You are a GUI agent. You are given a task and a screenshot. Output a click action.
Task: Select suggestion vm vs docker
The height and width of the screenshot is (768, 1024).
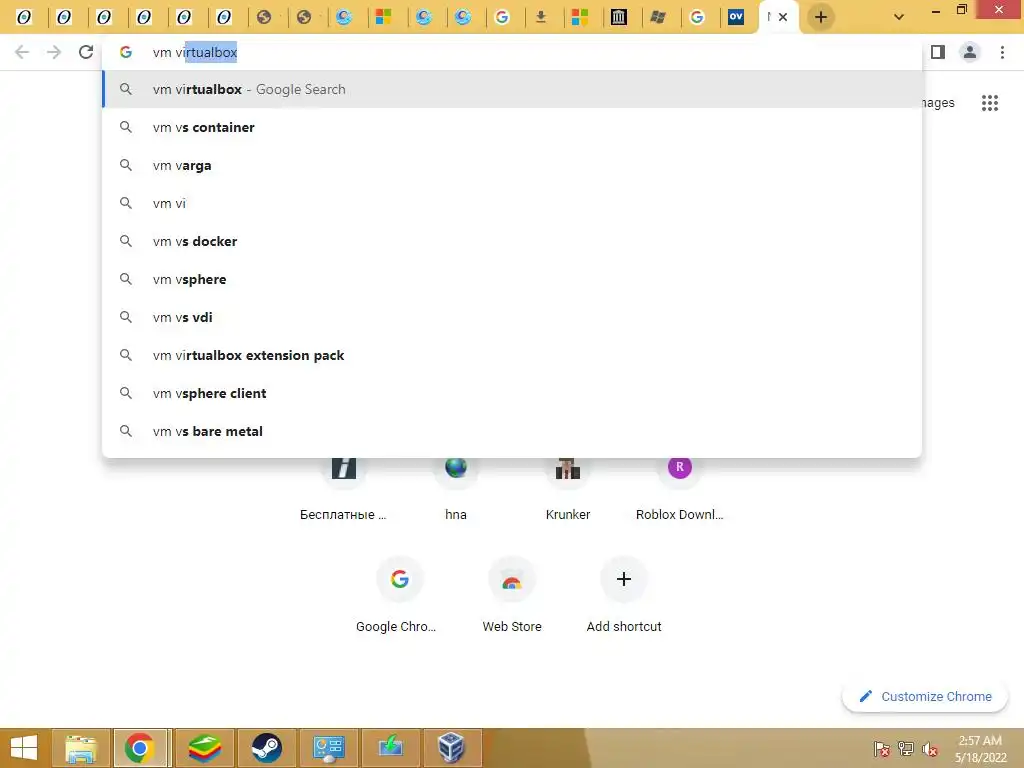click(512, 241)
